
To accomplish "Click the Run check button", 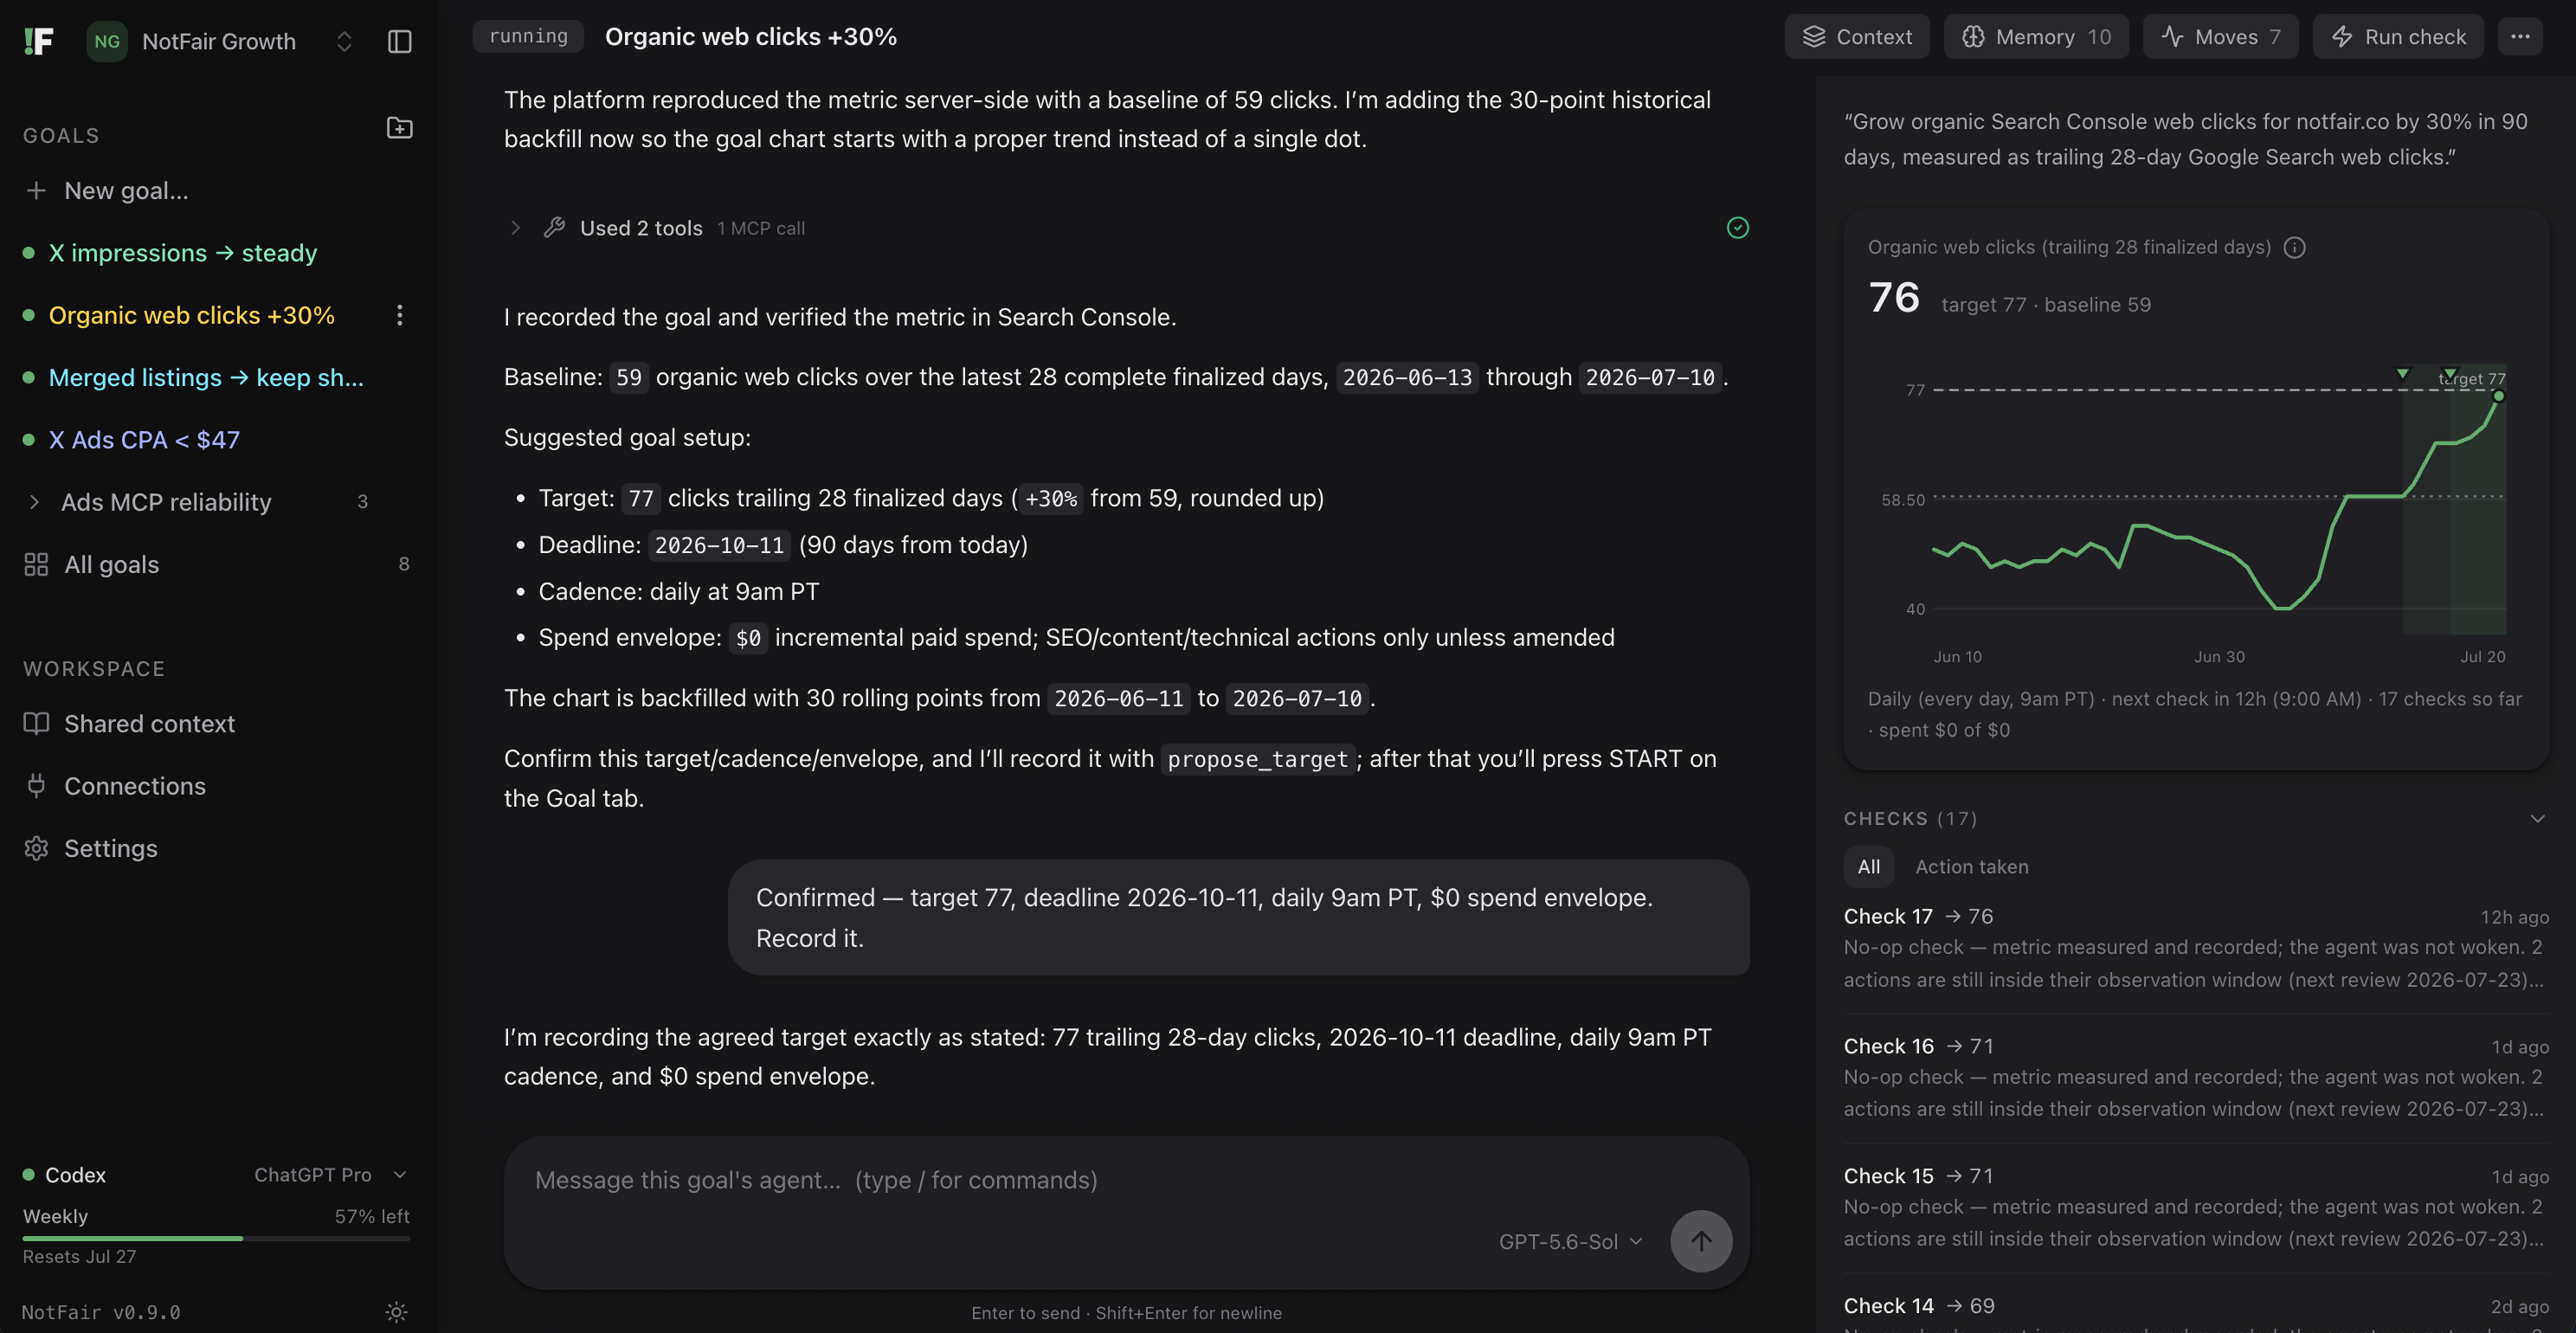I will (x=2397, y=37).
